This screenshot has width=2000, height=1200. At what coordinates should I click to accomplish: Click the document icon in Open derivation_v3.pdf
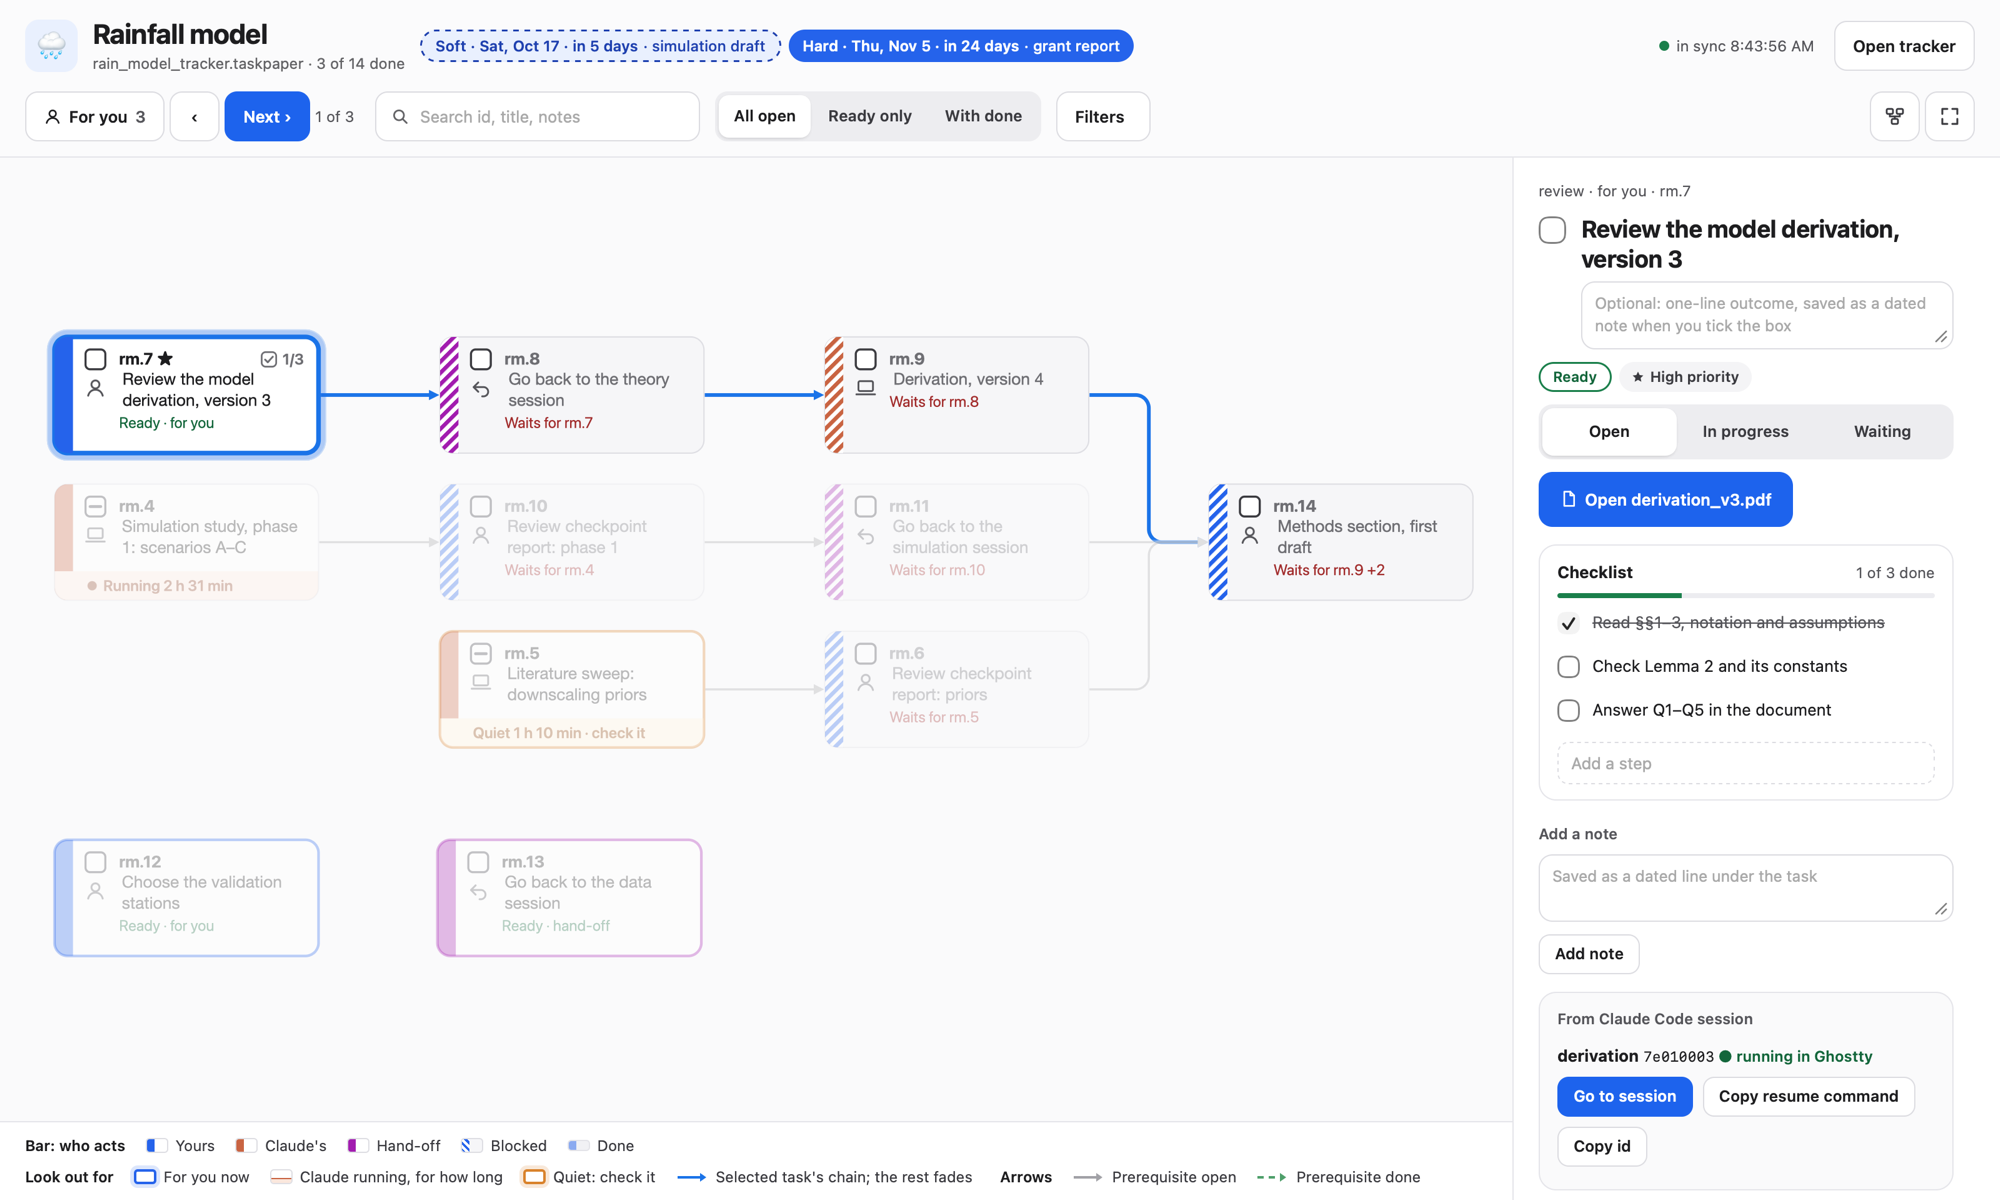tap(1568, 499)
